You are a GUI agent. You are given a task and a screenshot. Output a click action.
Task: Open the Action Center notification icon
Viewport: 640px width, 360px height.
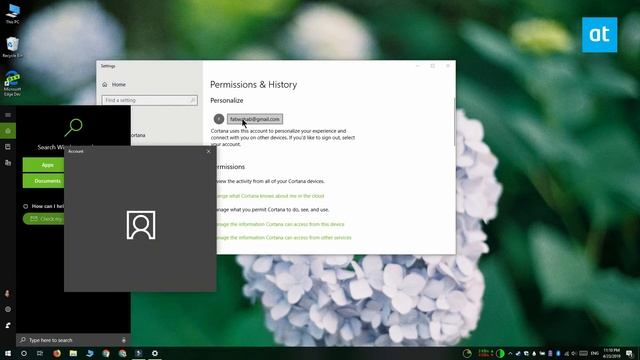(629, 353)
